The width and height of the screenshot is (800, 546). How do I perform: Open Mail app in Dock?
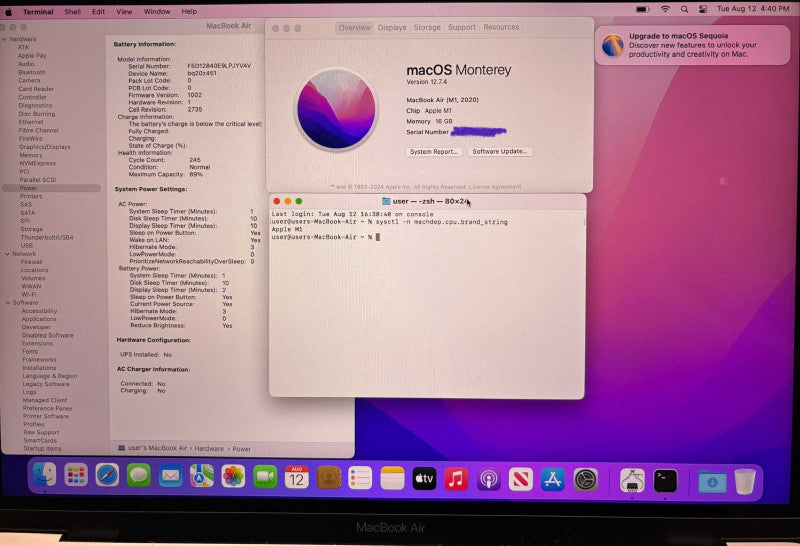pyautogui.click(x=170, y=476)
